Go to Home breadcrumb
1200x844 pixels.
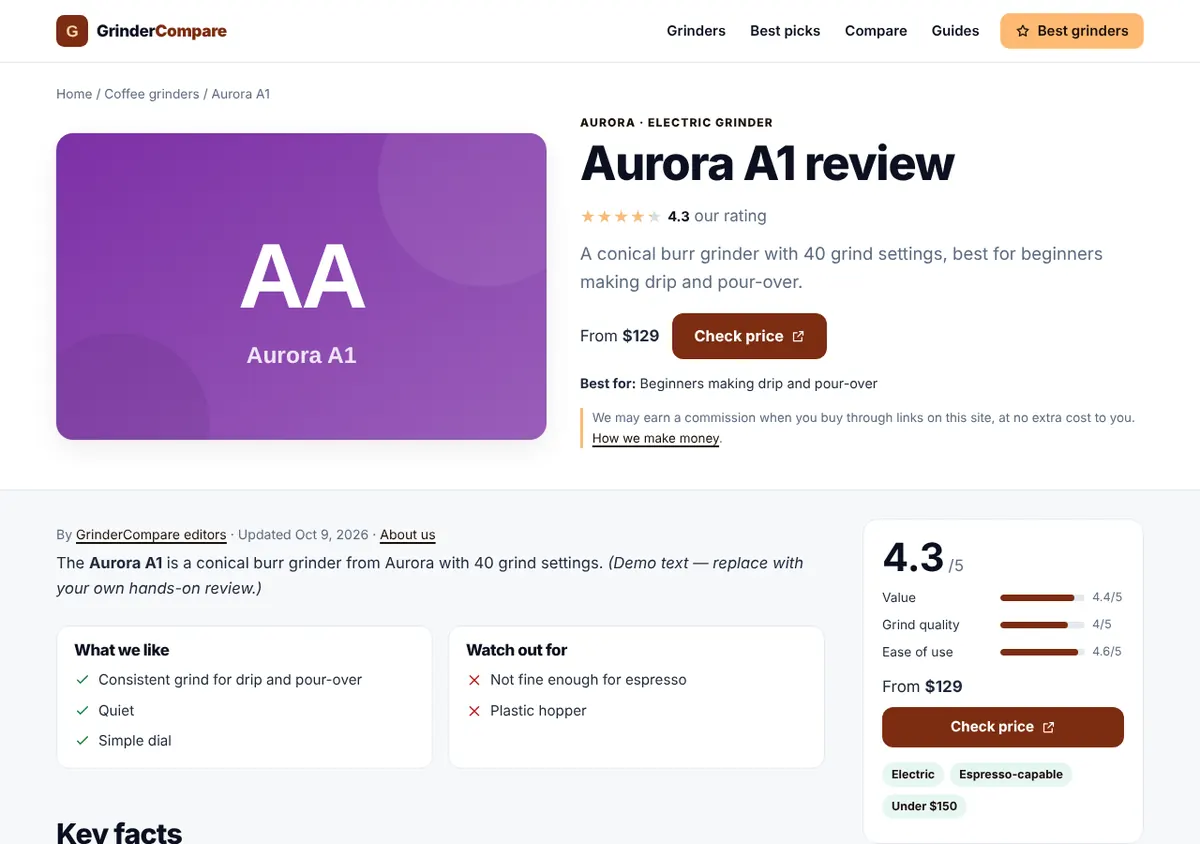pos(74,94)
